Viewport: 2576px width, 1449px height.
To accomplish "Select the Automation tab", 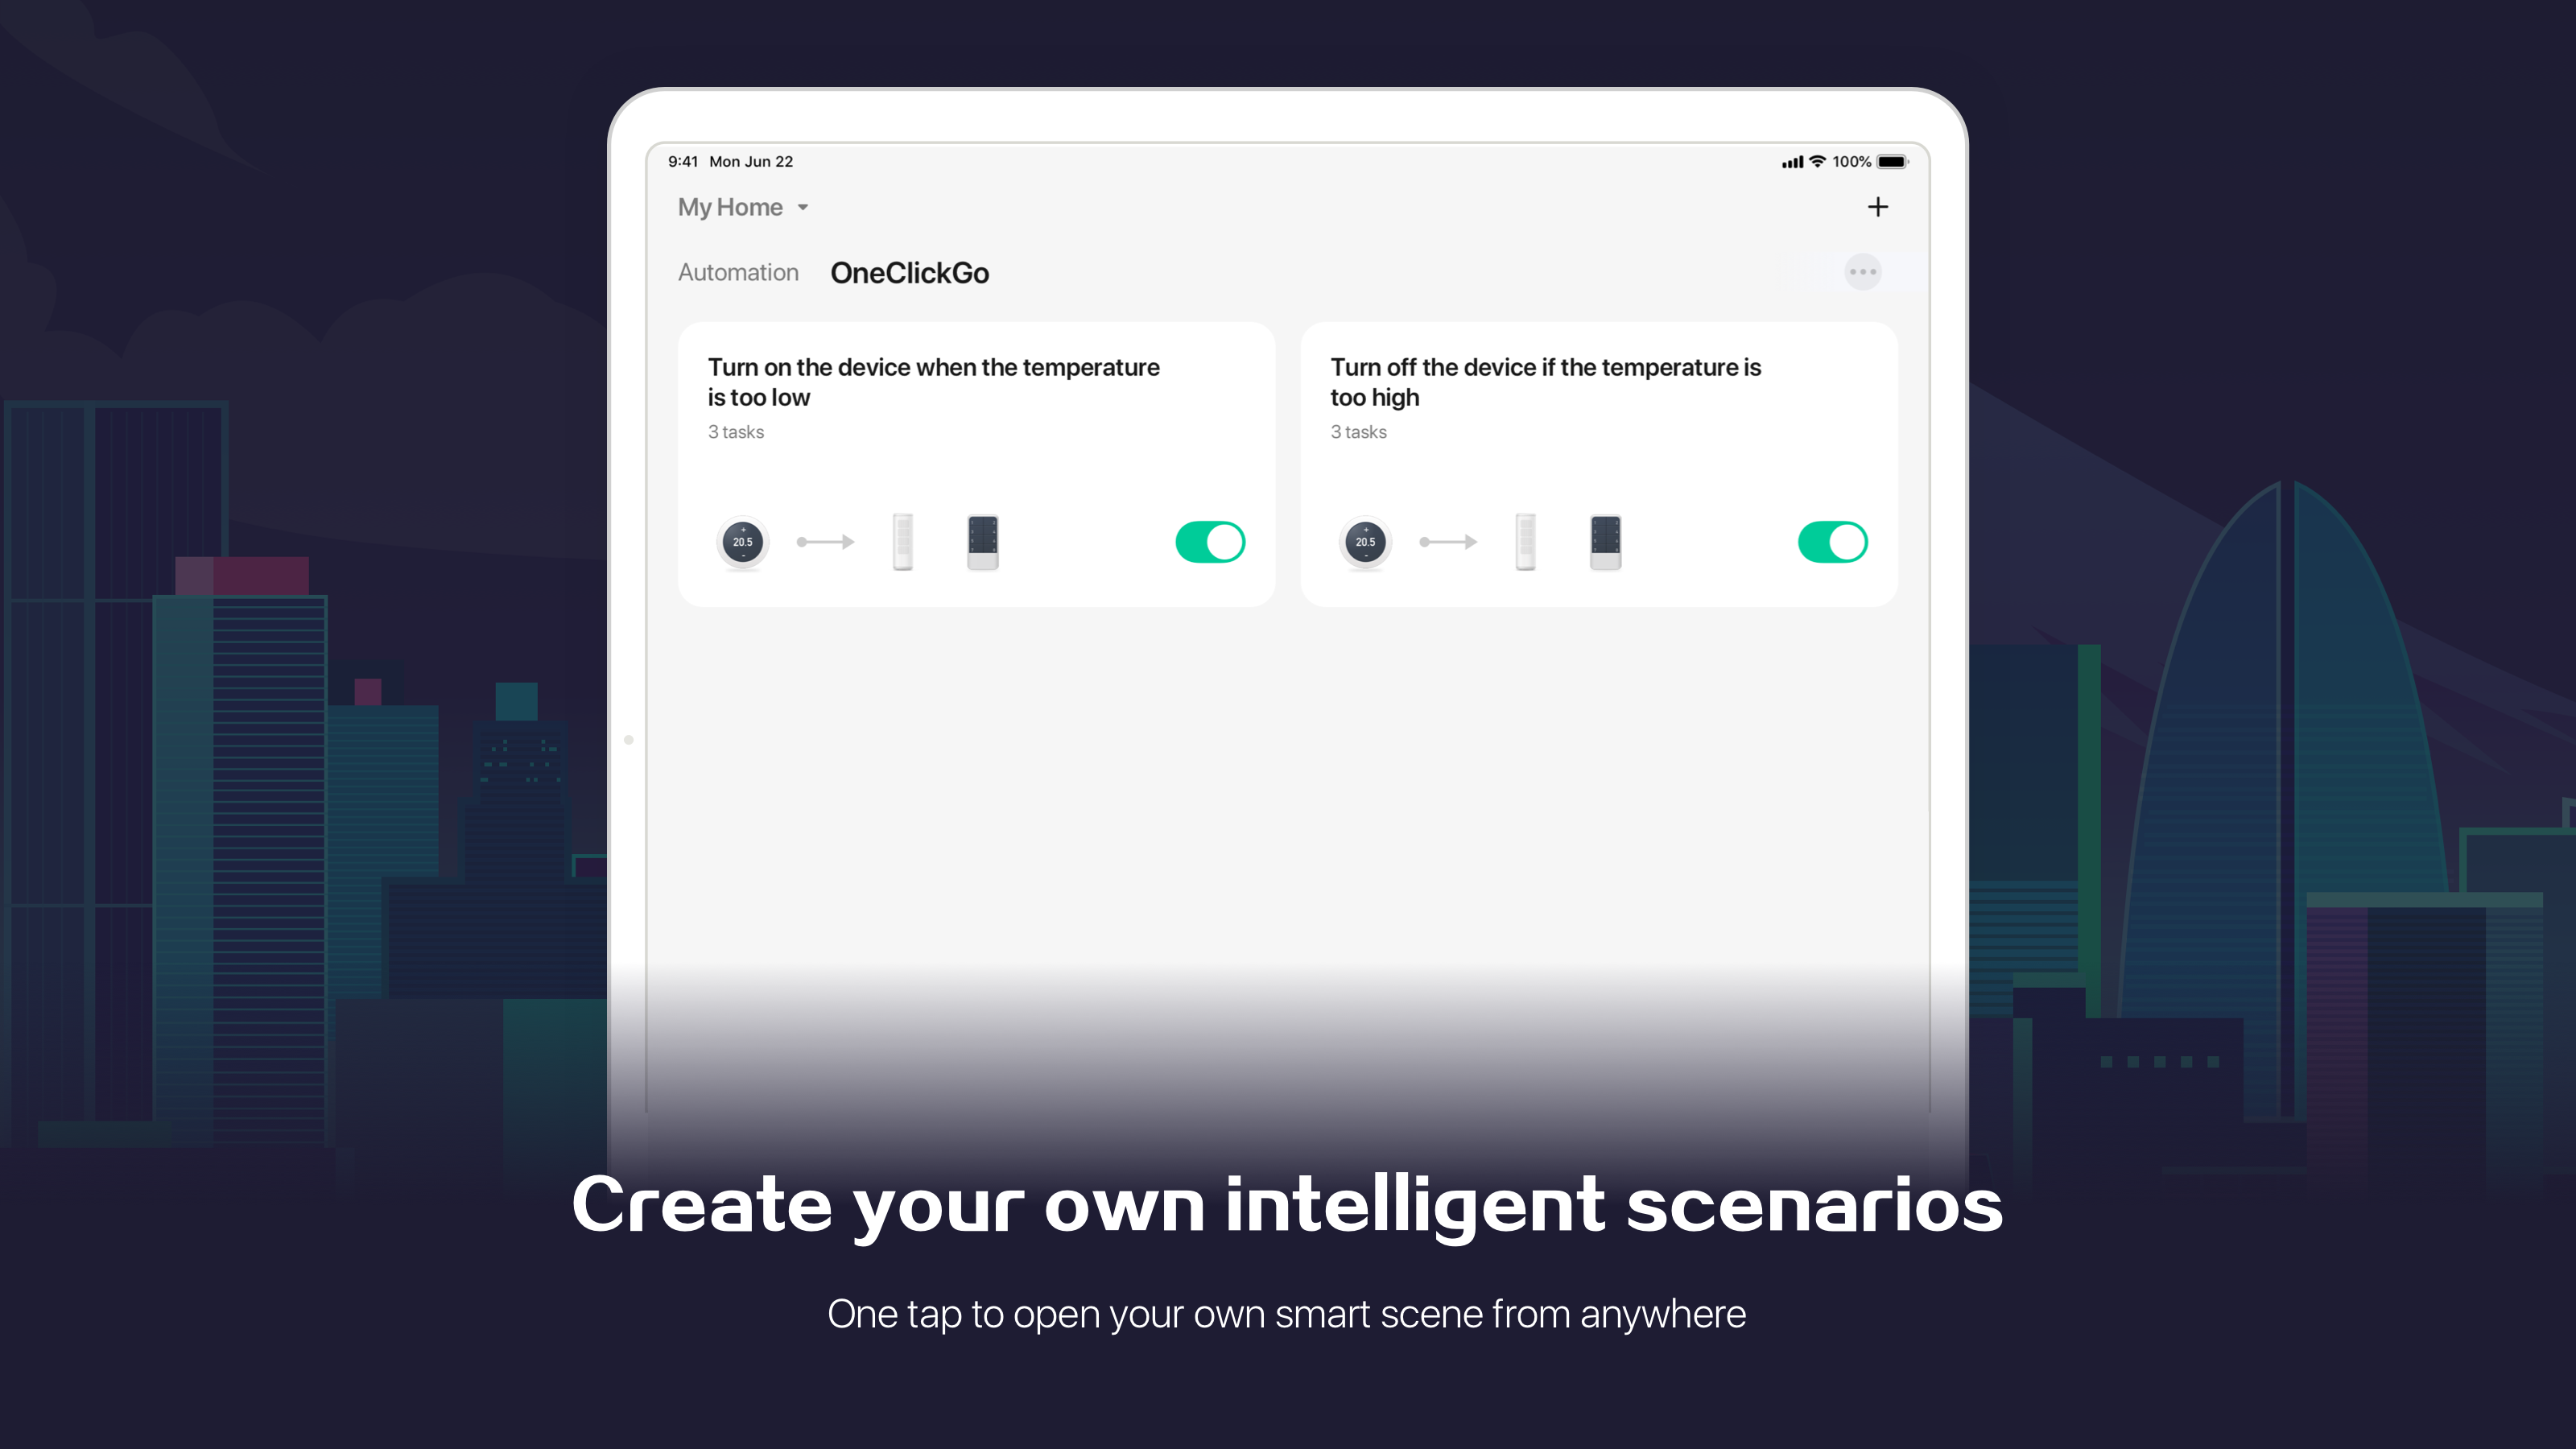I will click(736, 272).
